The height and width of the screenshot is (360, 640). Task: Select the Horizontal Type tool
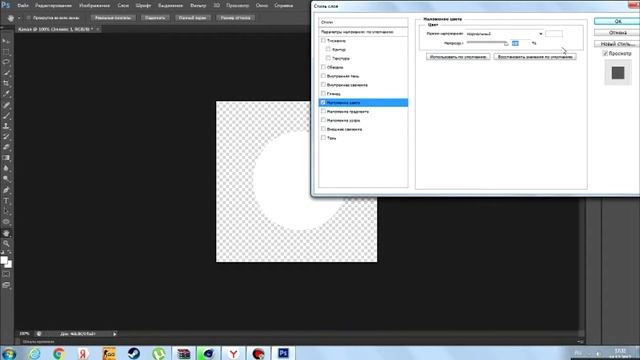(6, 201)
